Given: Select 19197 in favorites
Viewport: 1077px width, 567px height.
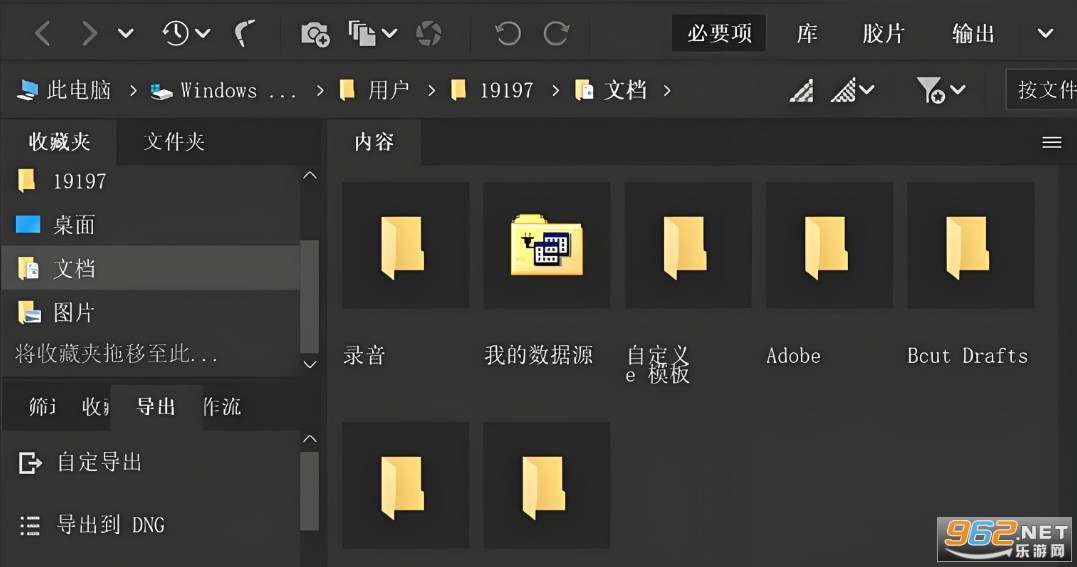Looking at the screenshot, I should pos(150,181).
